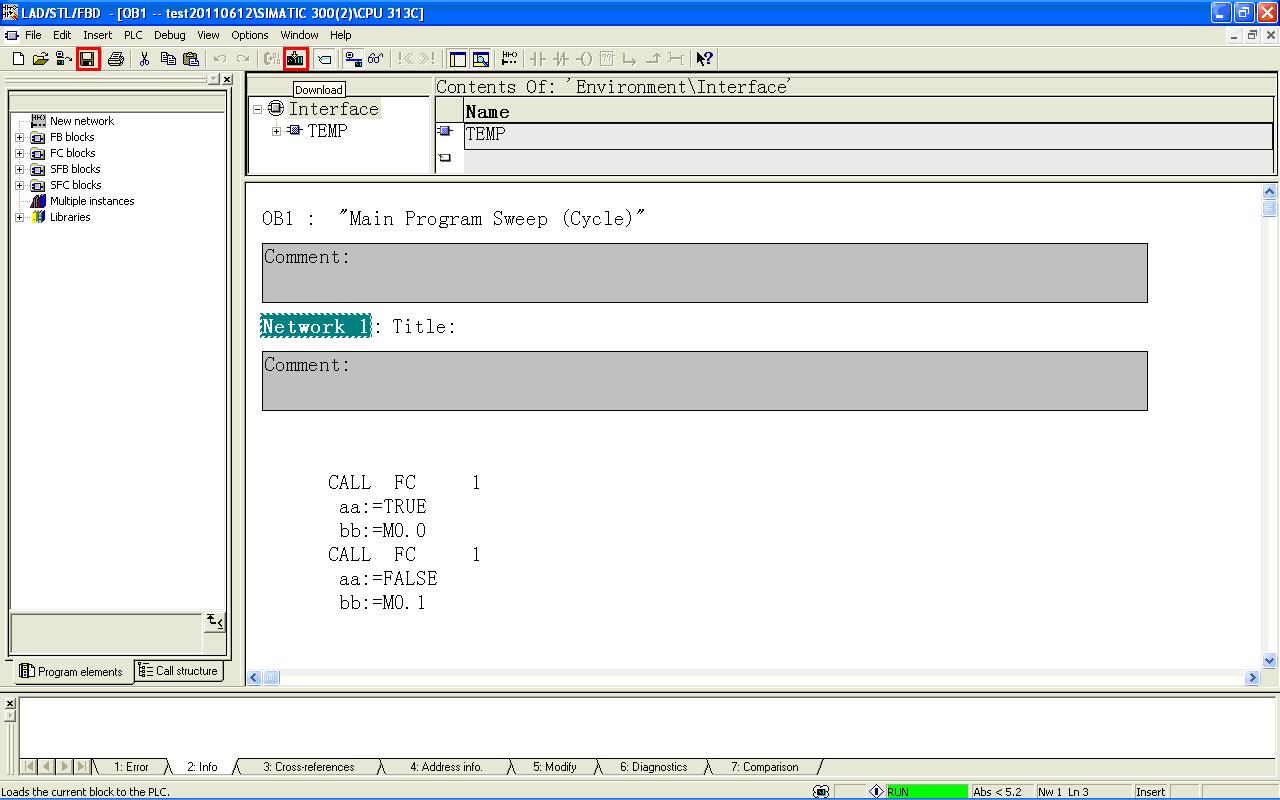The height and width of the screenshot is (800, 1280).
Task: Select New network in the program elements
Action: point(82,121)
